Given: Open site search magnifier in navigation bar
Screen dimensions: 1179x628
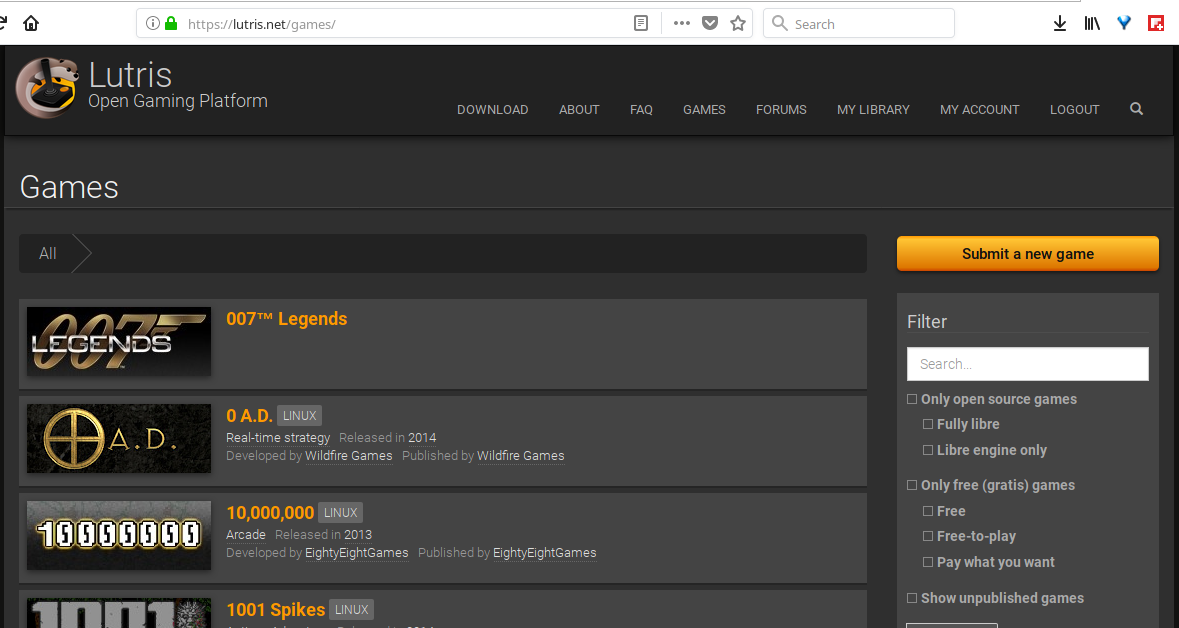Looking at the screenshot, I should point(1136,109).
